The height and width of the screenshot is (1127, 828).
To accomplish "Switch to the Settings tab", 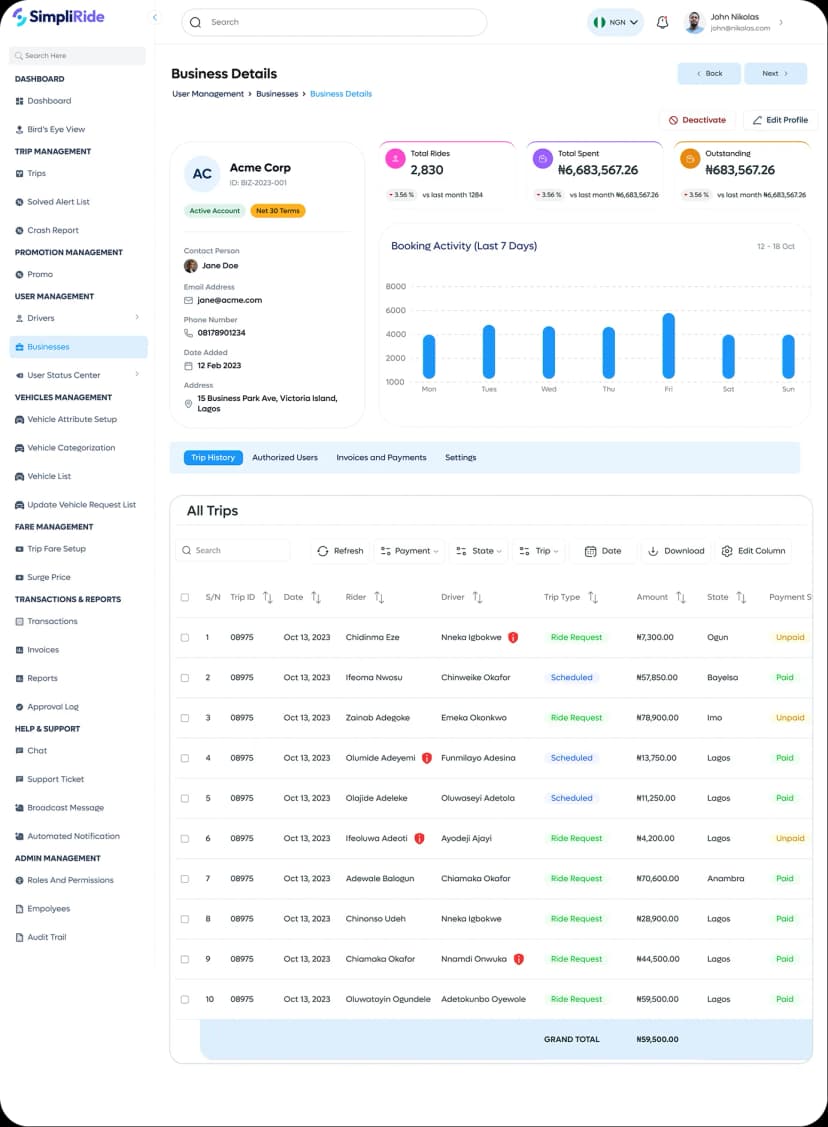I will click(x=461, y=458).
